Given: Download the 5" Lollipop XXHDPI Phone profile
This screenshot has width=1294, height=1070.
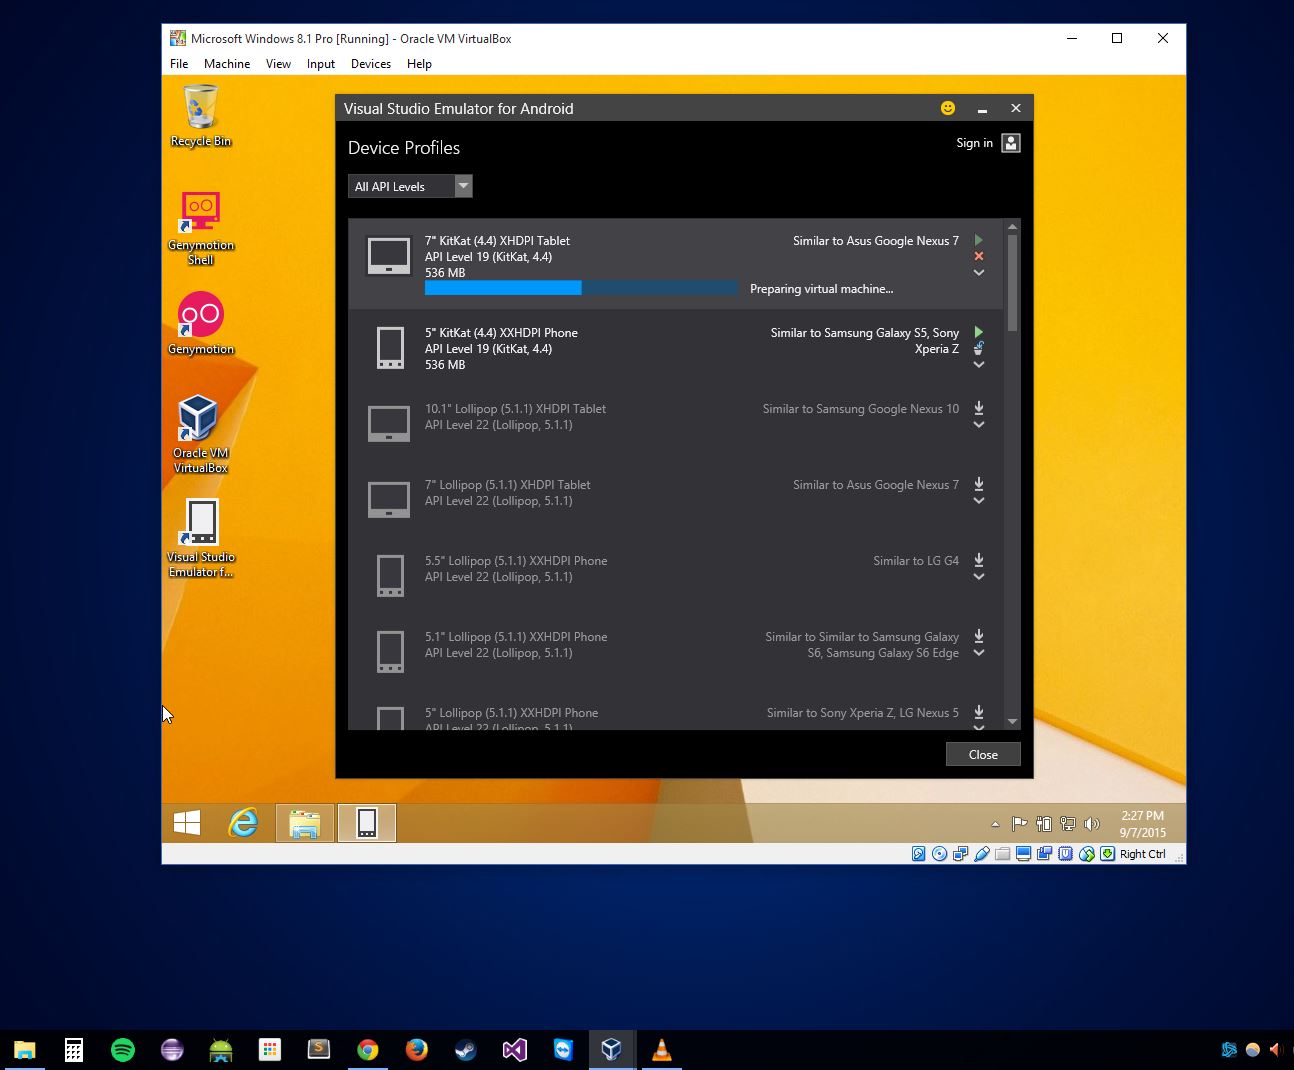Looking at the screenshot, I should [979, 712].
